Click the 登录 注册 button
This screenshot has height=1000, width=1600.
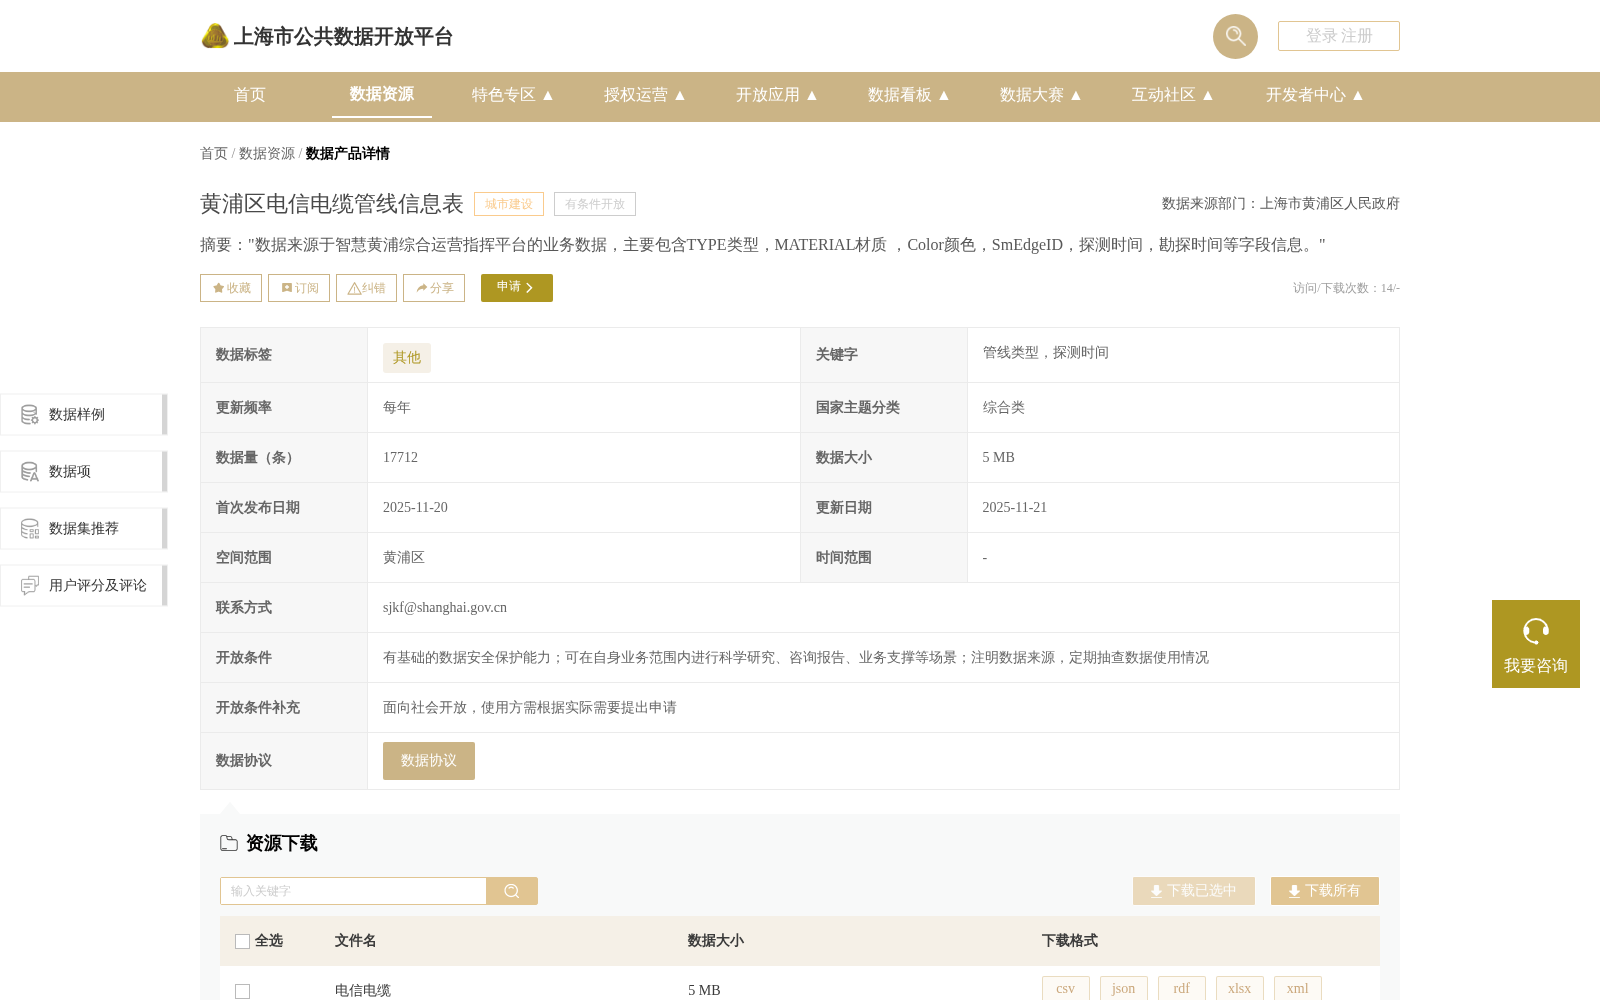[x=1339, y=36]
